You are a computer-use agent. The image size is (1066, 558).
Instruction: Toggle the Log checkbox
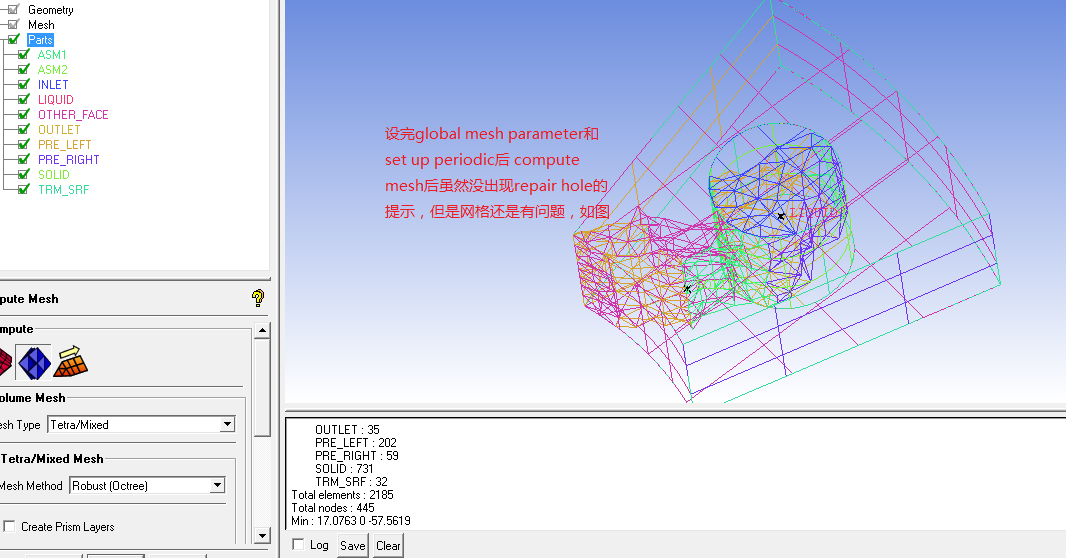point(298,545)
